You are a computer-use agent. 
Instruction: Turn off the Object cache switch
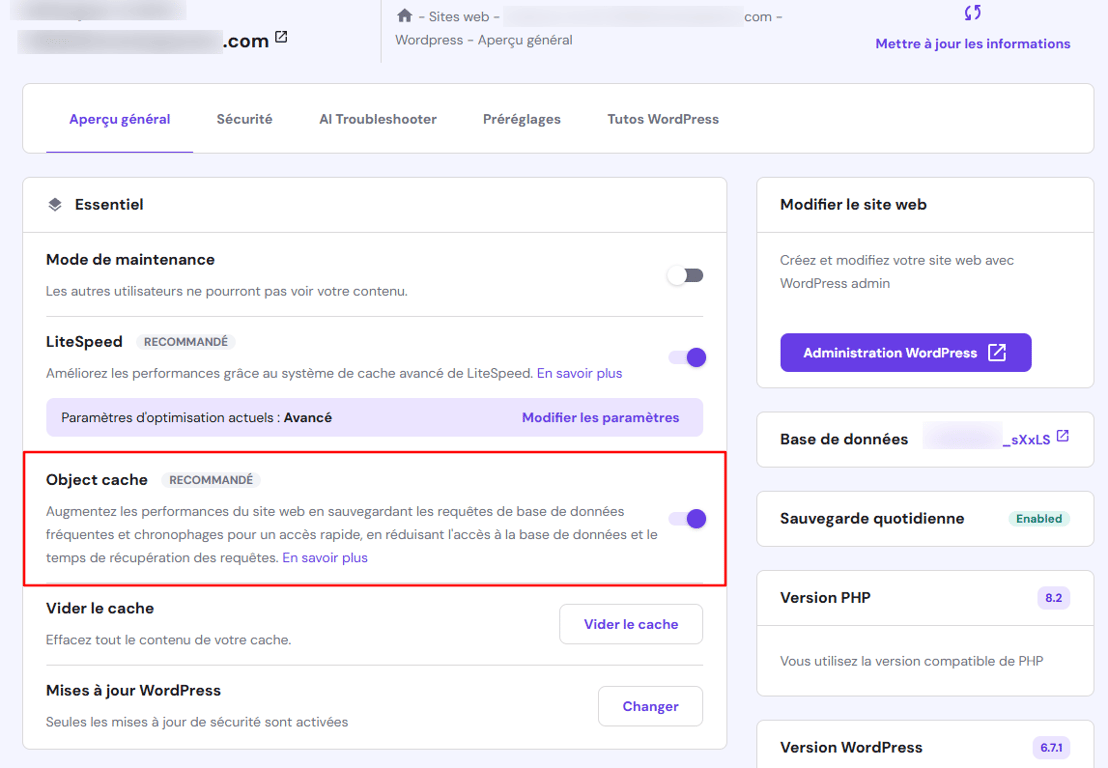coord(686,519)
